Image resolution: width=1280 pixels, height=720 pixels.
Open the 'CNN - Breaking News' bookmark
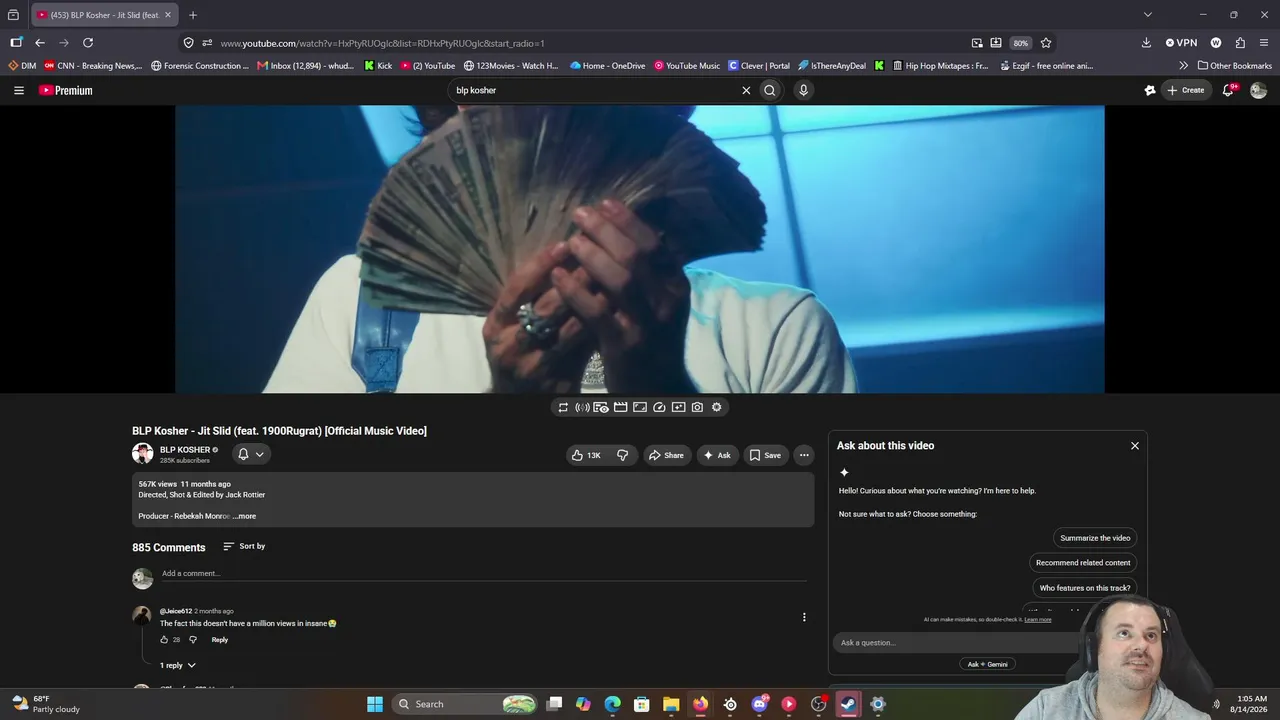[93, 66]
